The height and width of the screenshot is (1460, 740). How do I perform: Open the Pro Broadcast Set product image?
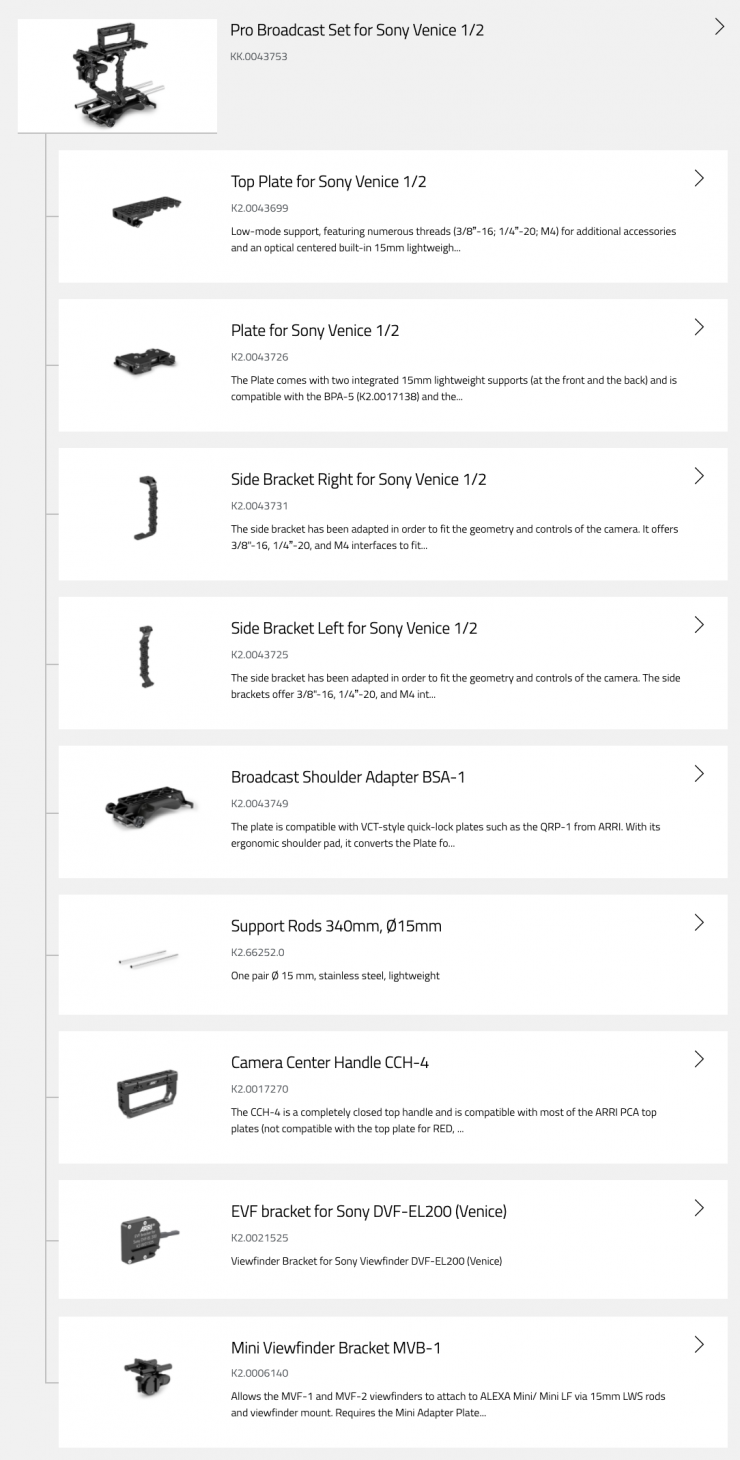117,73
